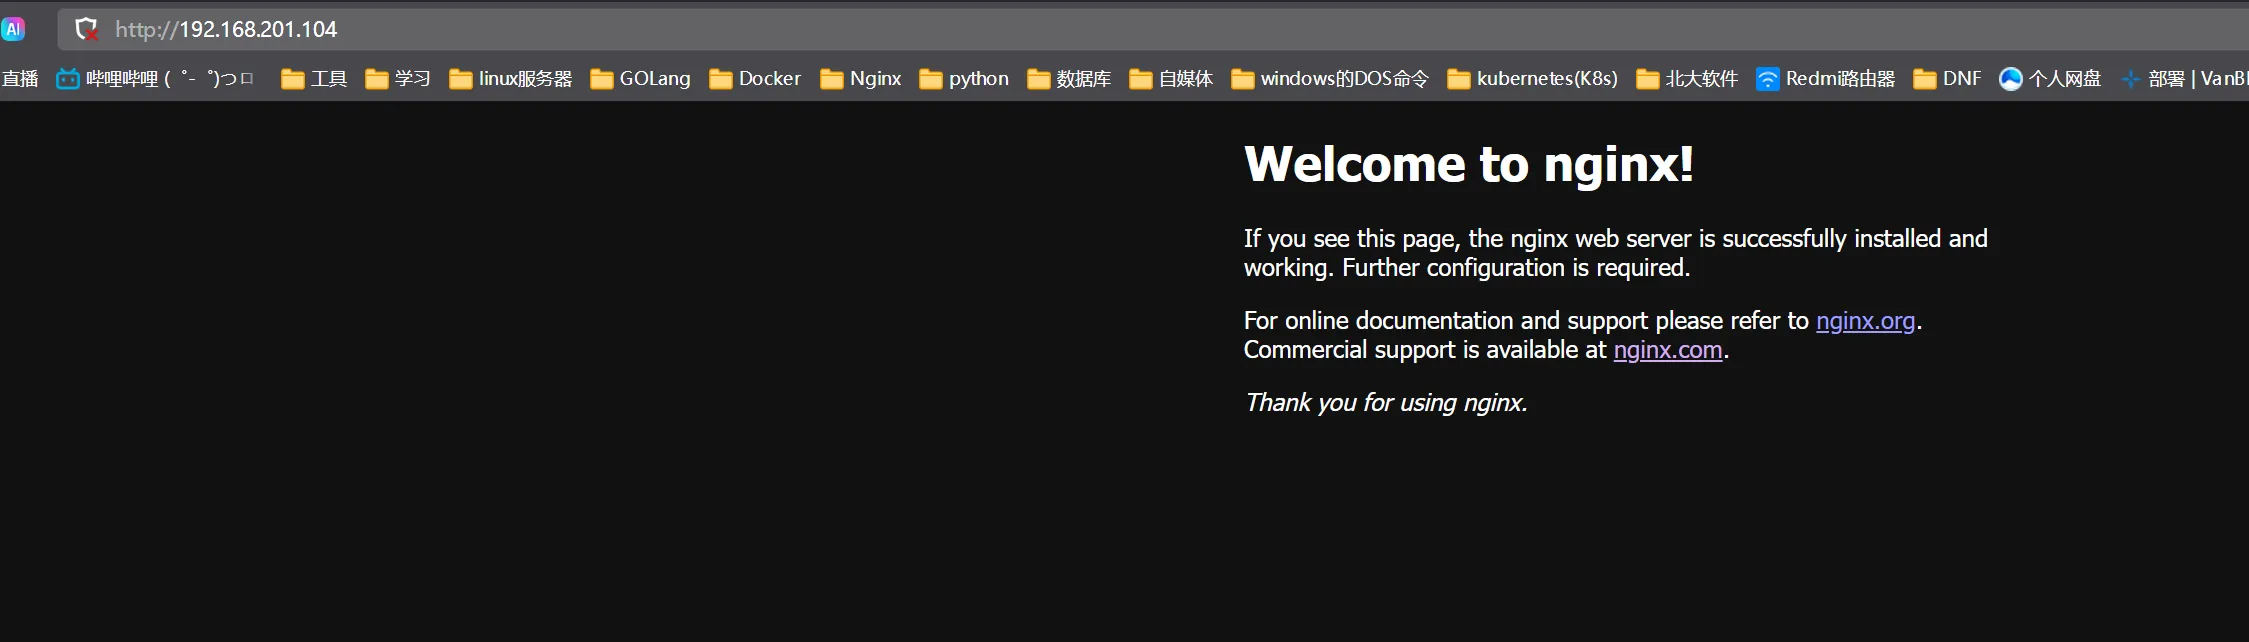The height and width of the screenshot is (642, 2249).
Task: Open the GOLang bookmarks folder
Action: (640, 79)
